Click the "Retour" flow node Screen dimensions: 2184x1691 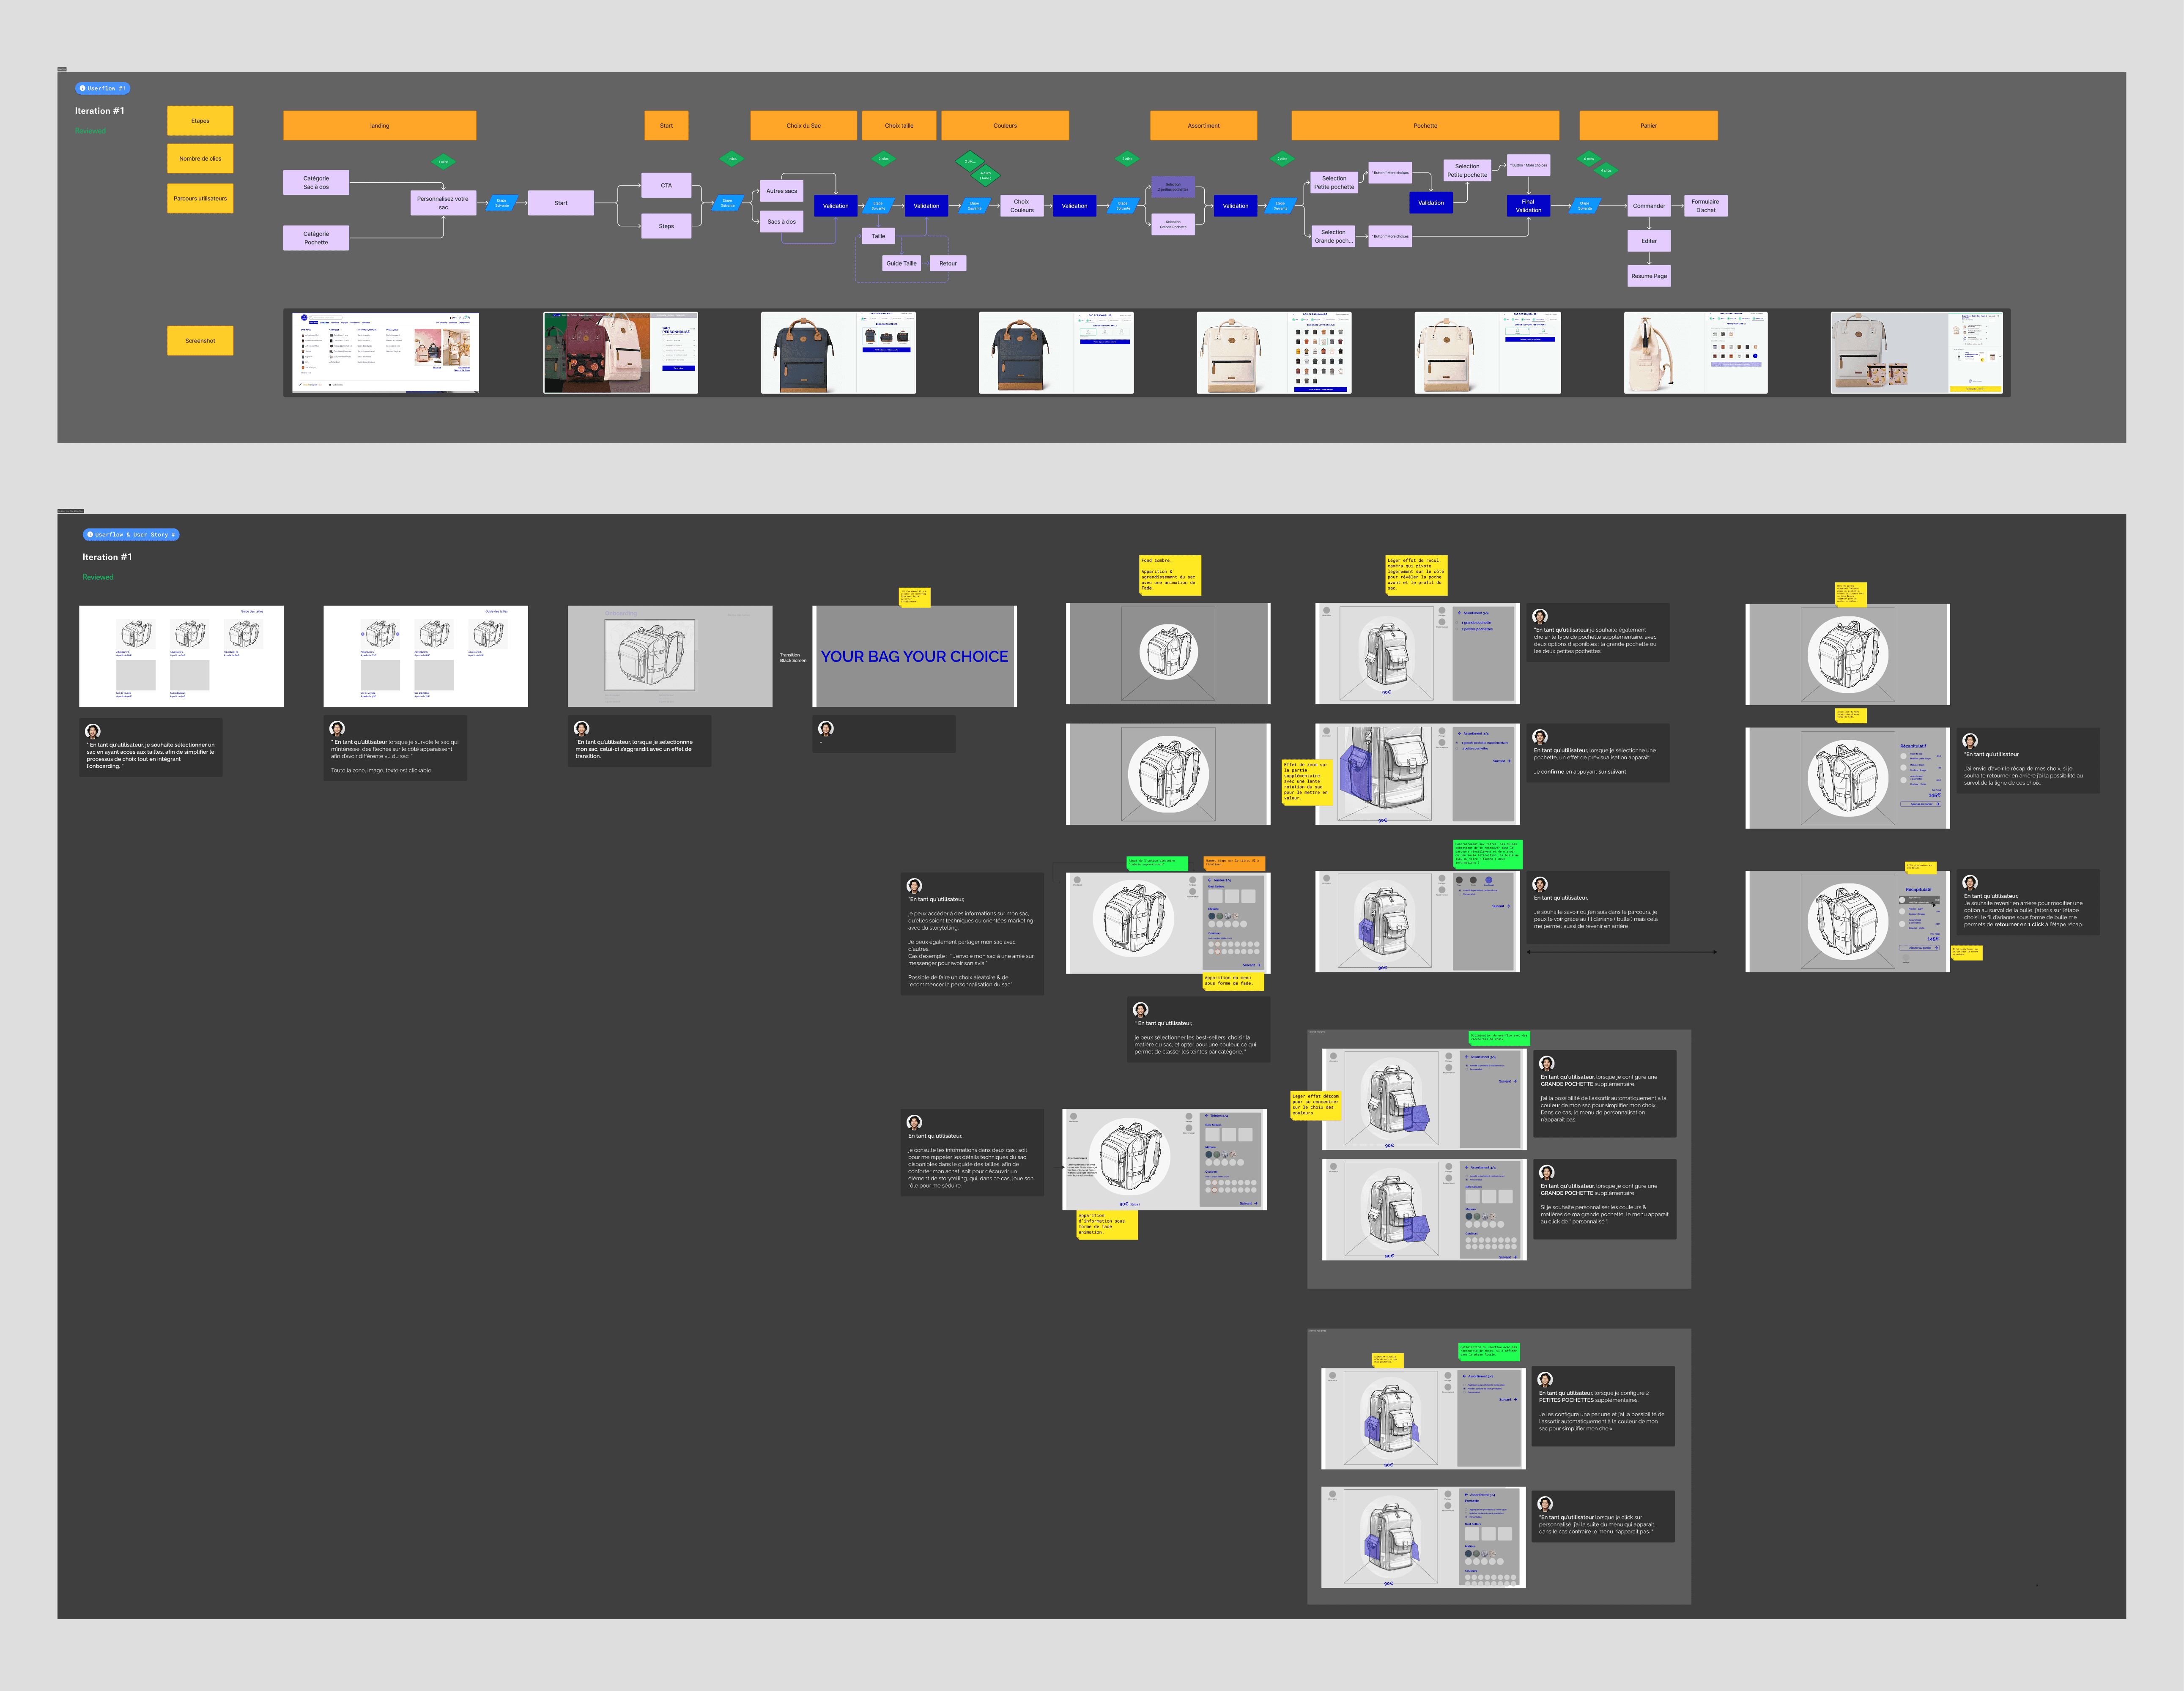click(947, 263)
